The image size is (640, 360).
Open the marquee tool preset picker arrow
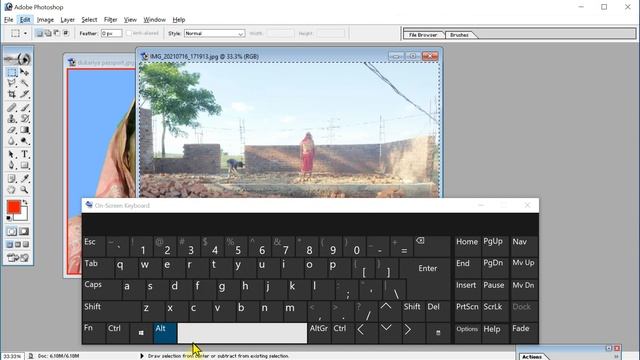click(25, 33)
